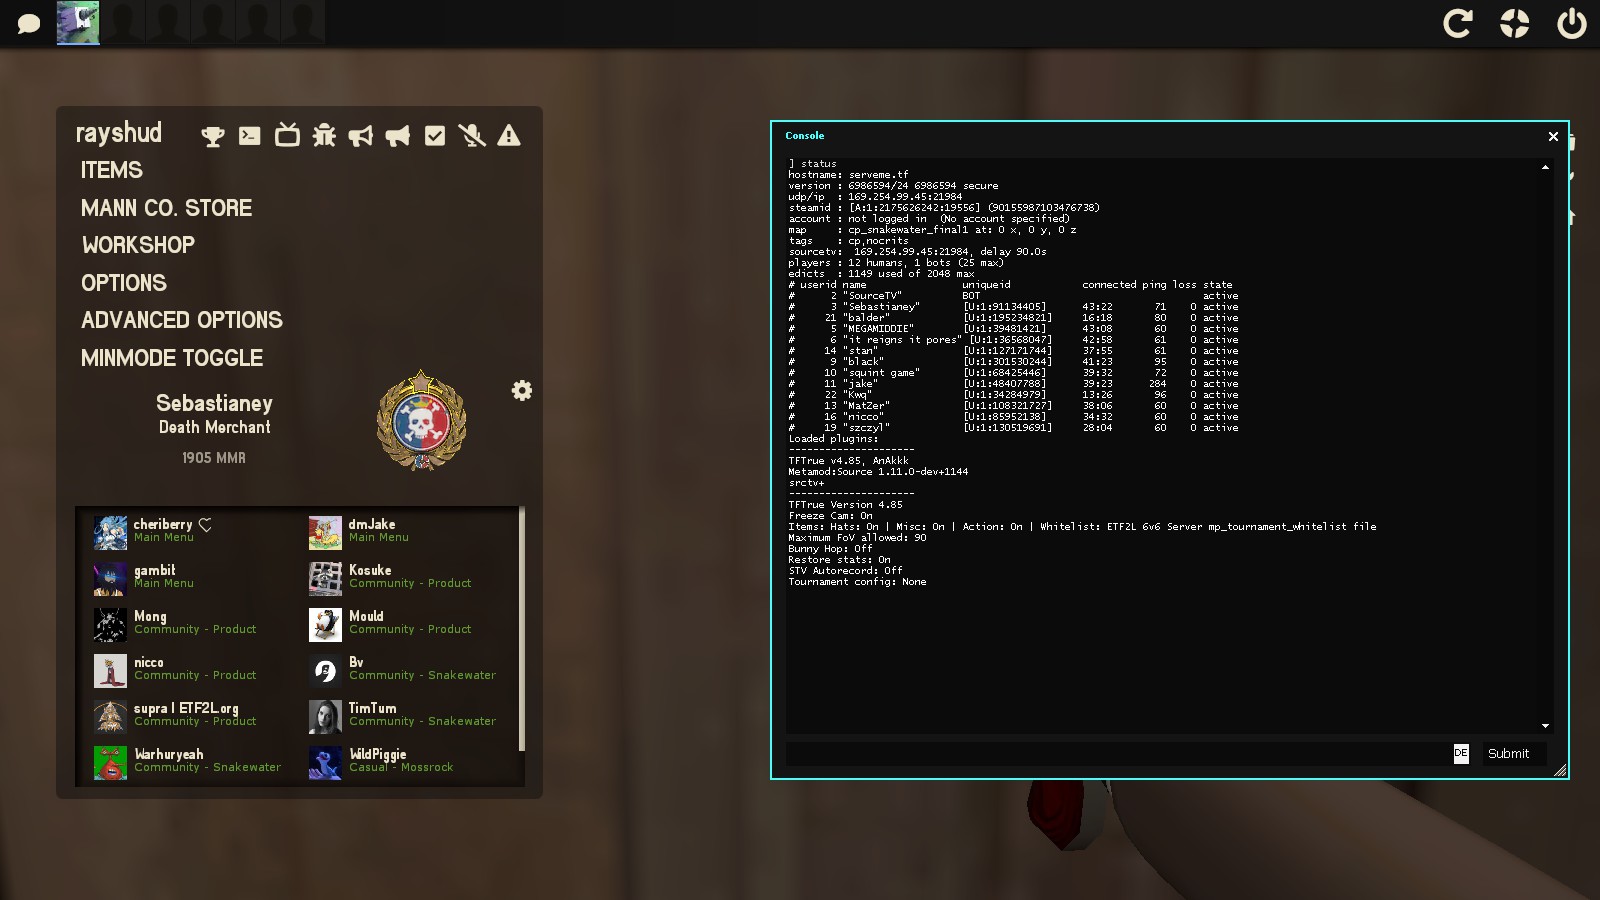Viewport: 1600px width, 900px height.
Task: Click TimTum's avatar thumbnail
Action: coord(325,717)
